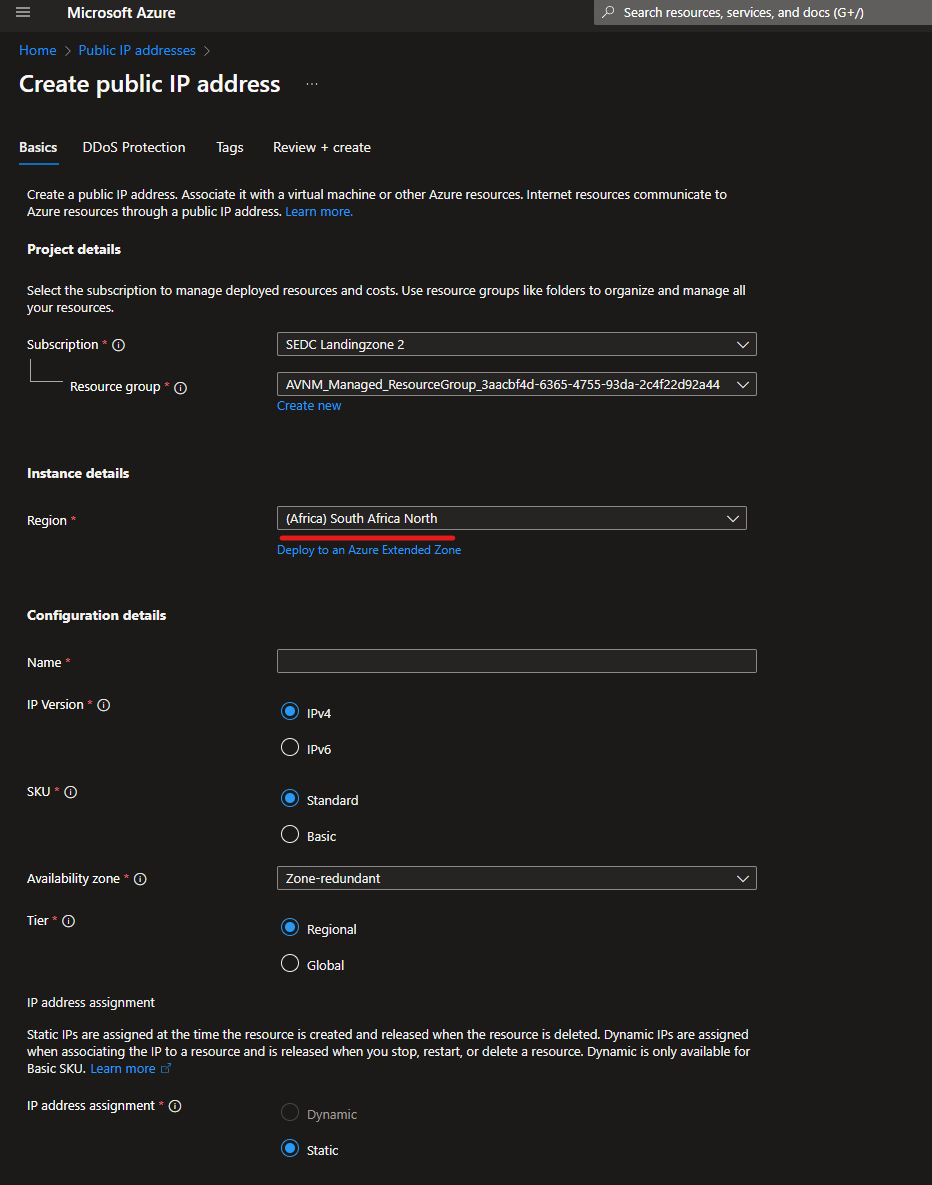
Task: Click external link icon beside Learn more
Action: pyautogui.click(x=166, y=1069)
